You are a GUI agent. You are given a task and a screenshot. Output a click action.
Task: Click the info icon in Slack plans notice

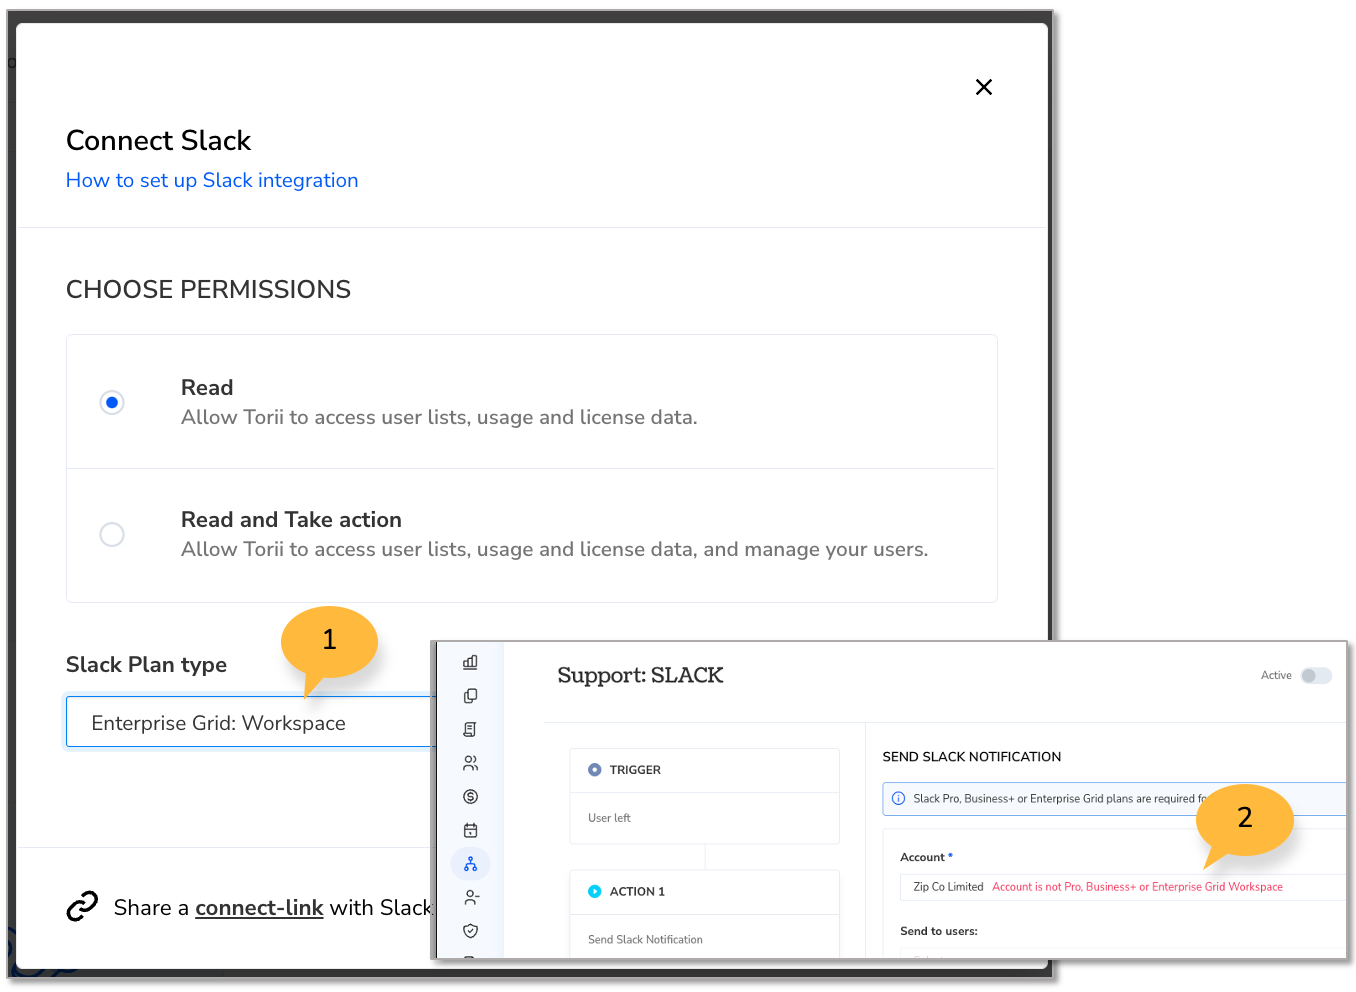click(x=898, y=798)
